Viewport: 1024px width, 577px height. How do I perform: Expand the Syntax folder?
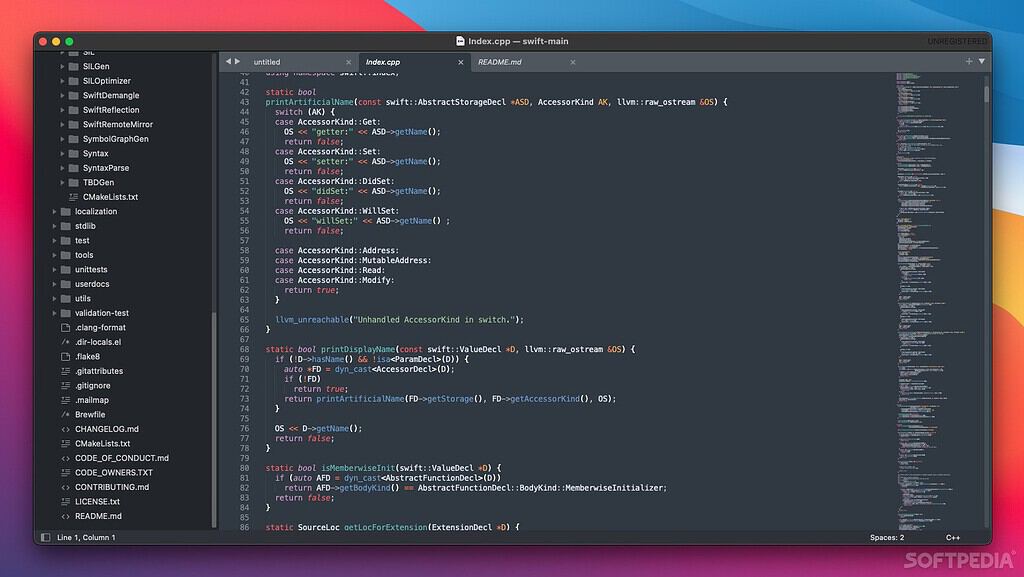tap(62, 153)
